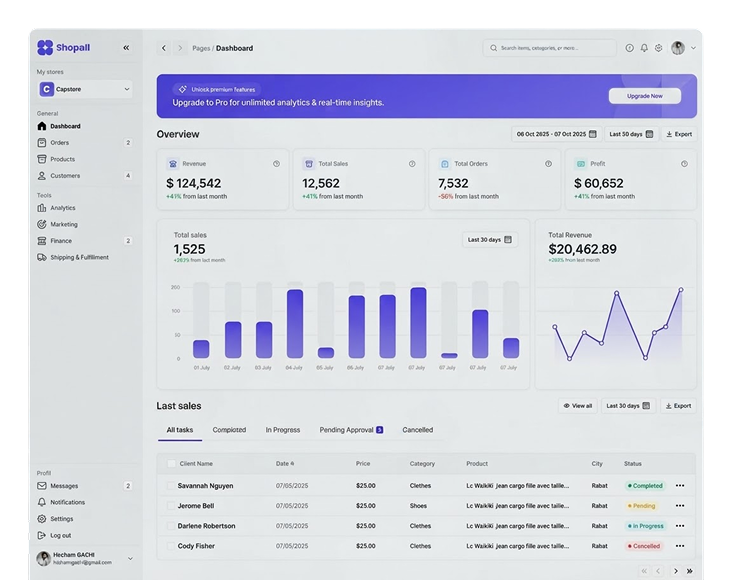Go back with the left arrow
This screenshot has height=580, width=750.
click(x=164, y=48)
